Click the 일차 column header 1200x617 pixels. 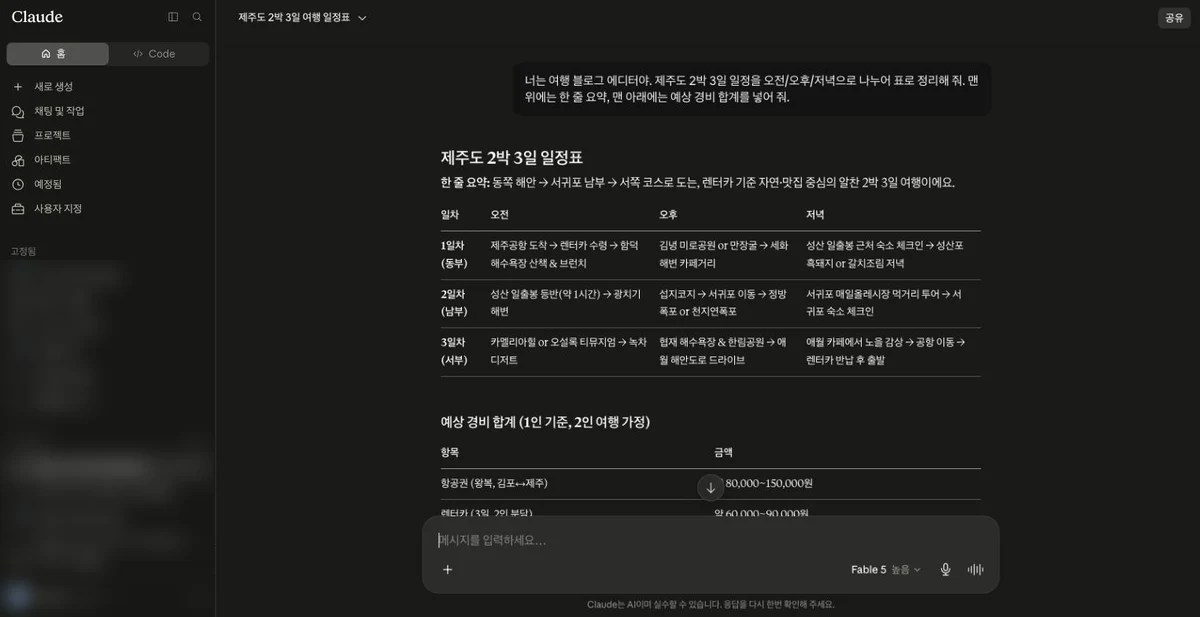(450, 215)
